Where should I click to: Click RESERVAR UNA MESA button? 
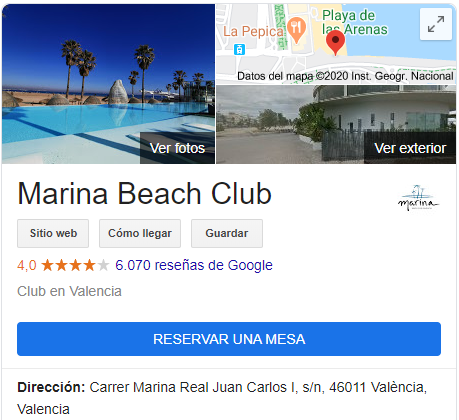[x=229, y=339]
